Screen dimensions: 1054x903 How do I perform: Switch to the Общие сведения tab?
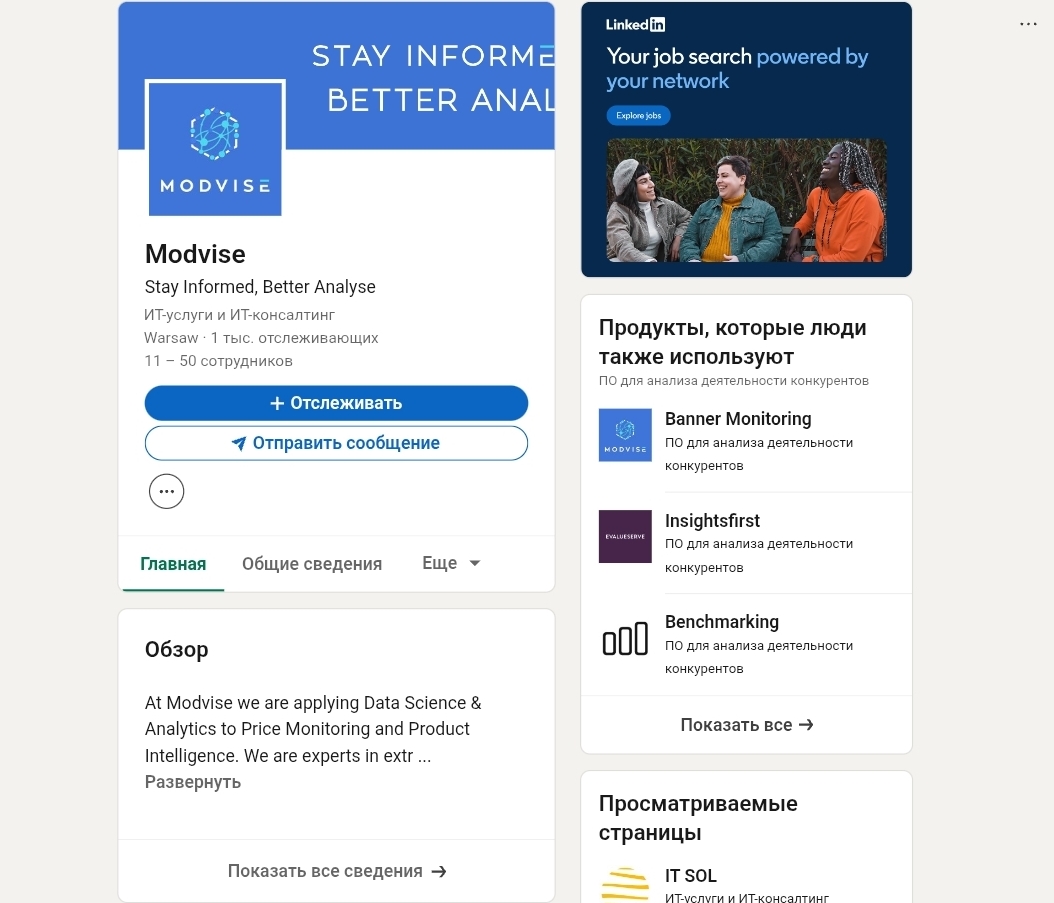click(312, 563)
